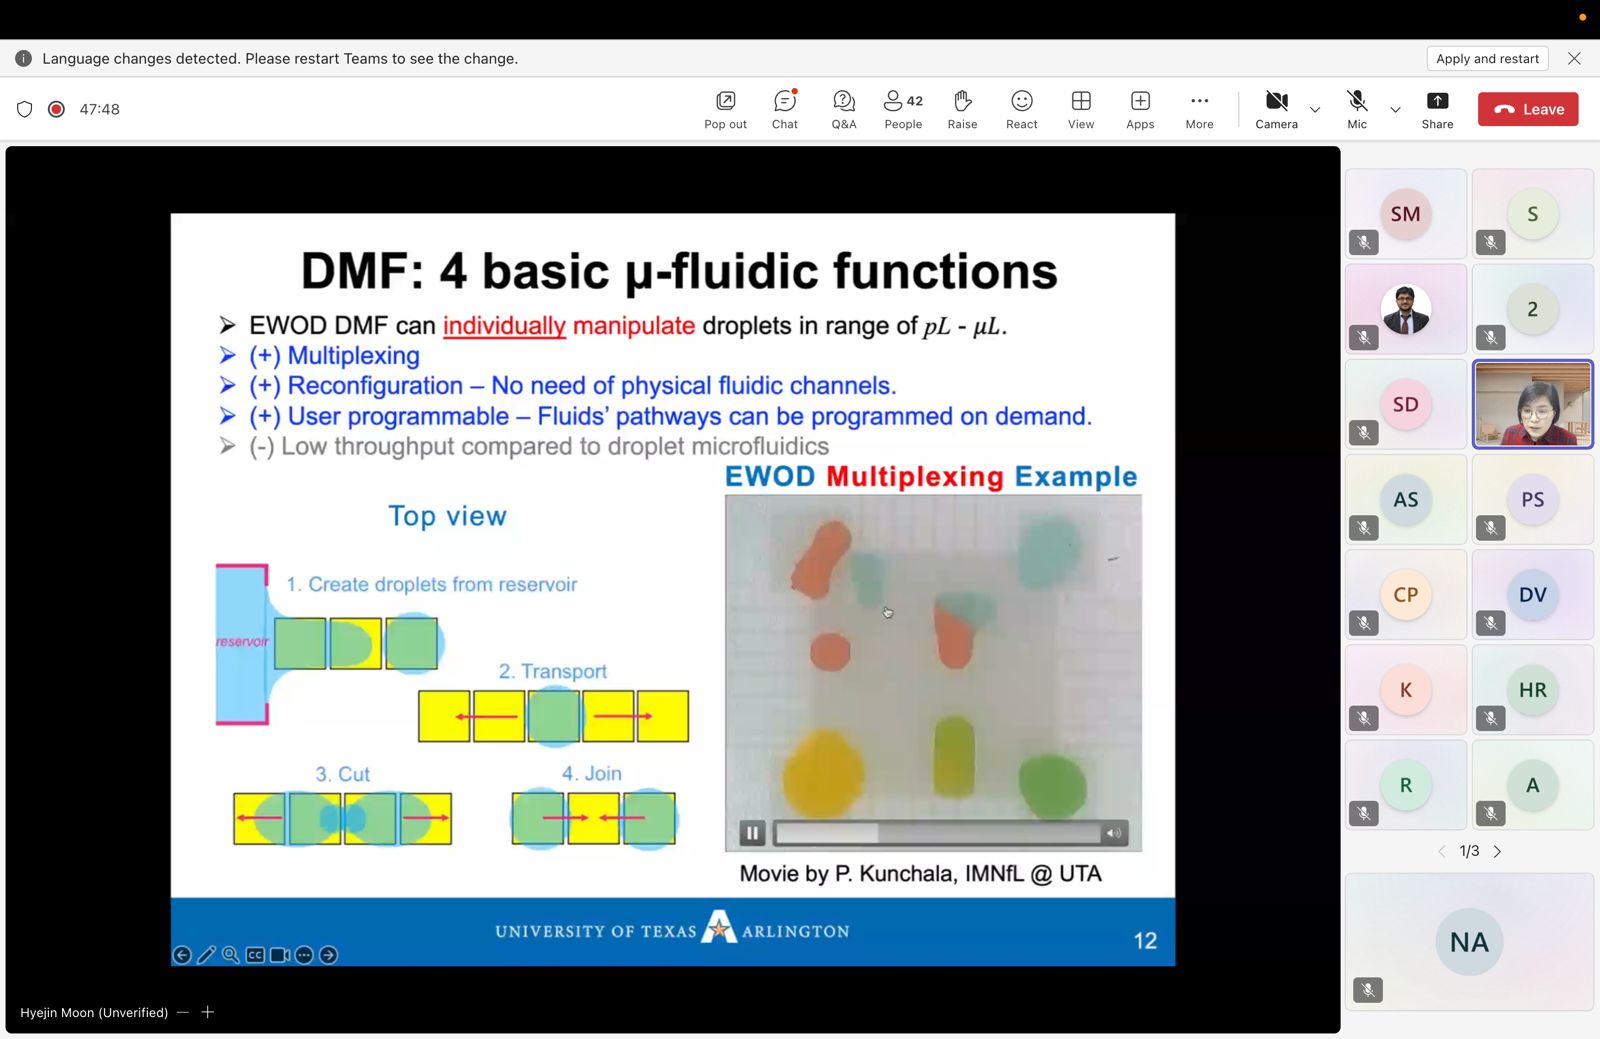This screenshot has height=1039, width=1600.
Task: Turn on the Camera
Action: (x=1276, y=109)
